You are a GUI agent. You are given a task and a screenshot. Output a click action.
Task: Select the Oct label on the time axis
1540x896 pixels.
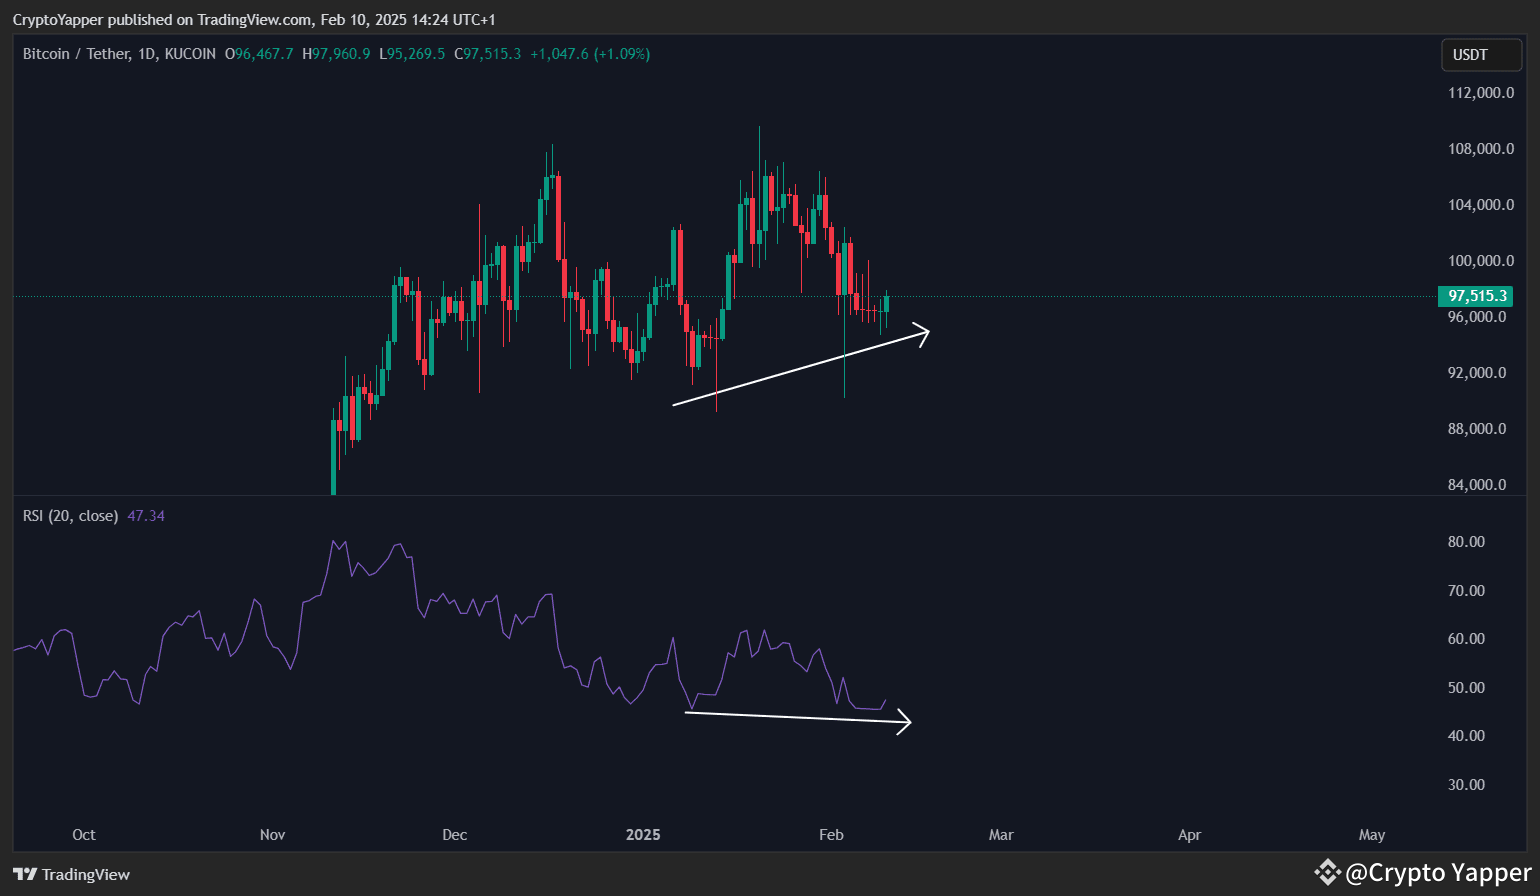coord(84,834)
